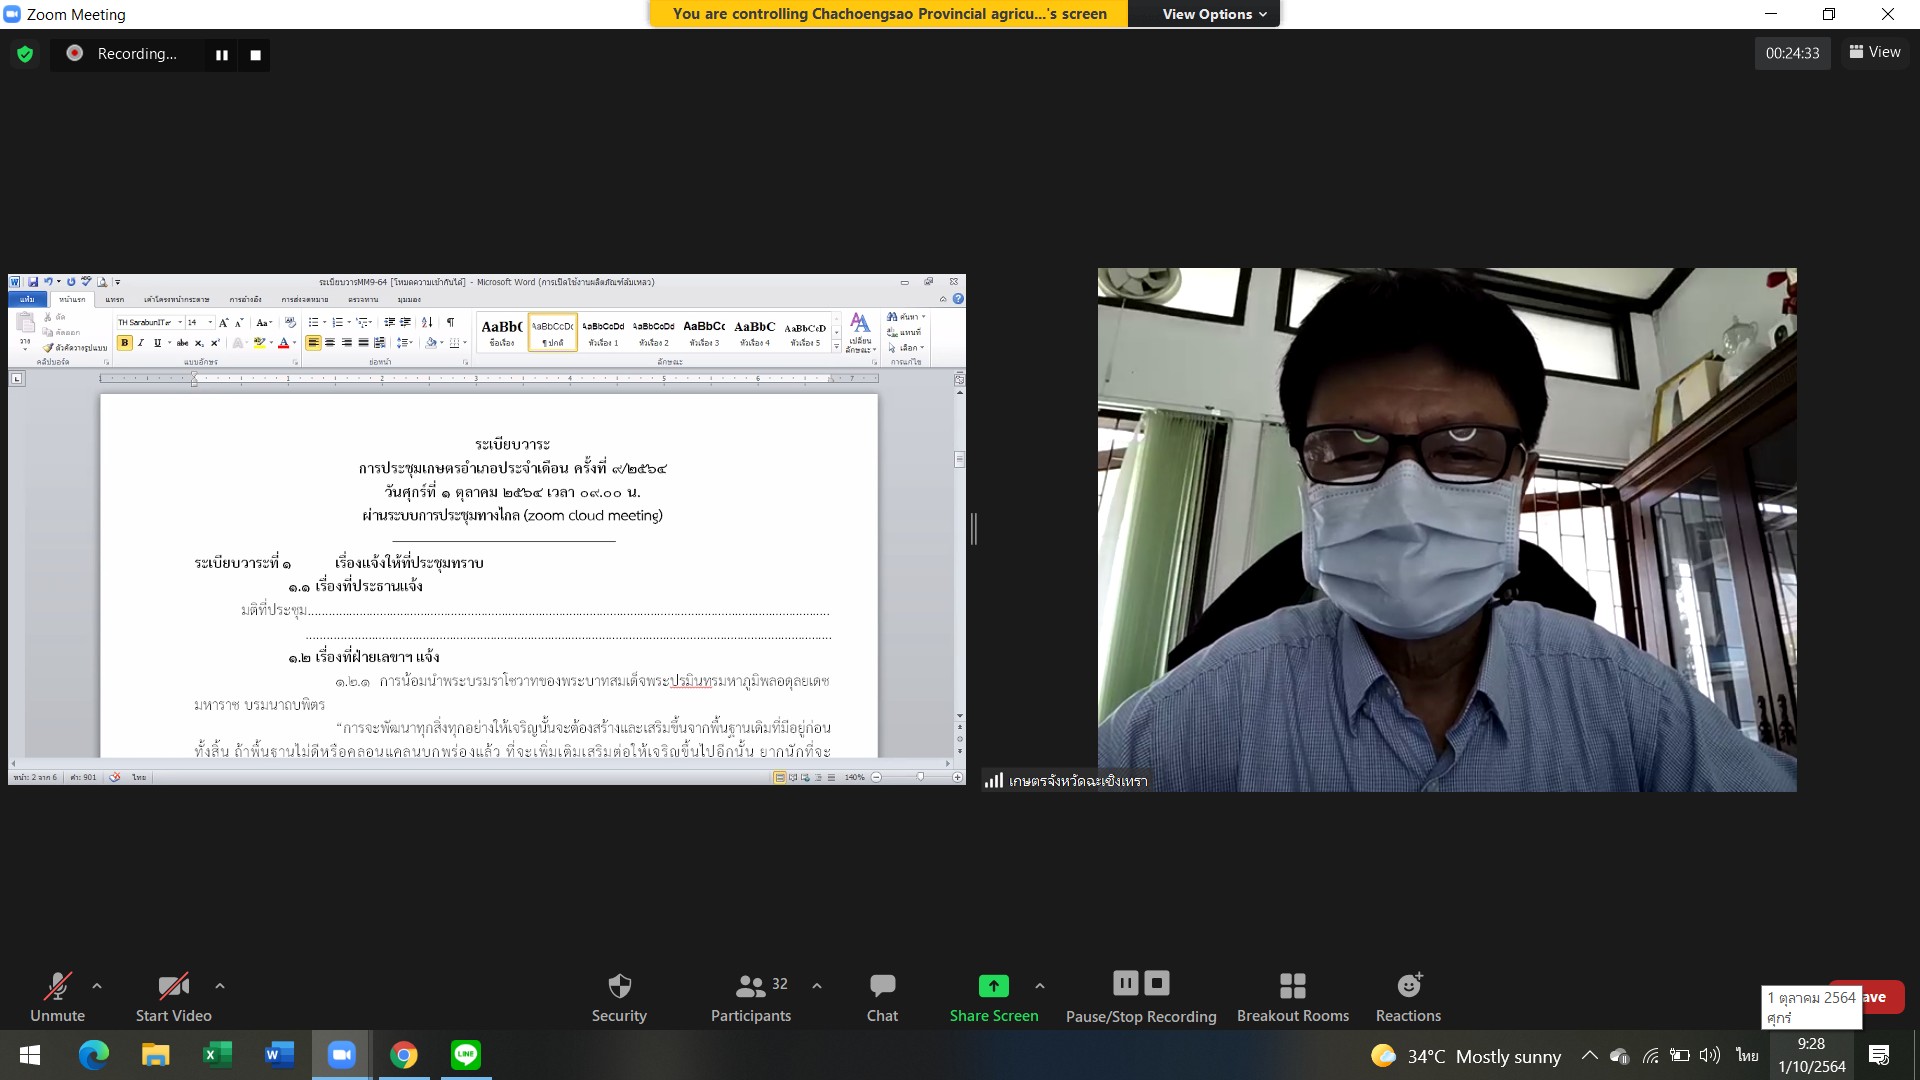Pause the recording in the top bar
This screenshot has height=1080, width=1920.
222,55
